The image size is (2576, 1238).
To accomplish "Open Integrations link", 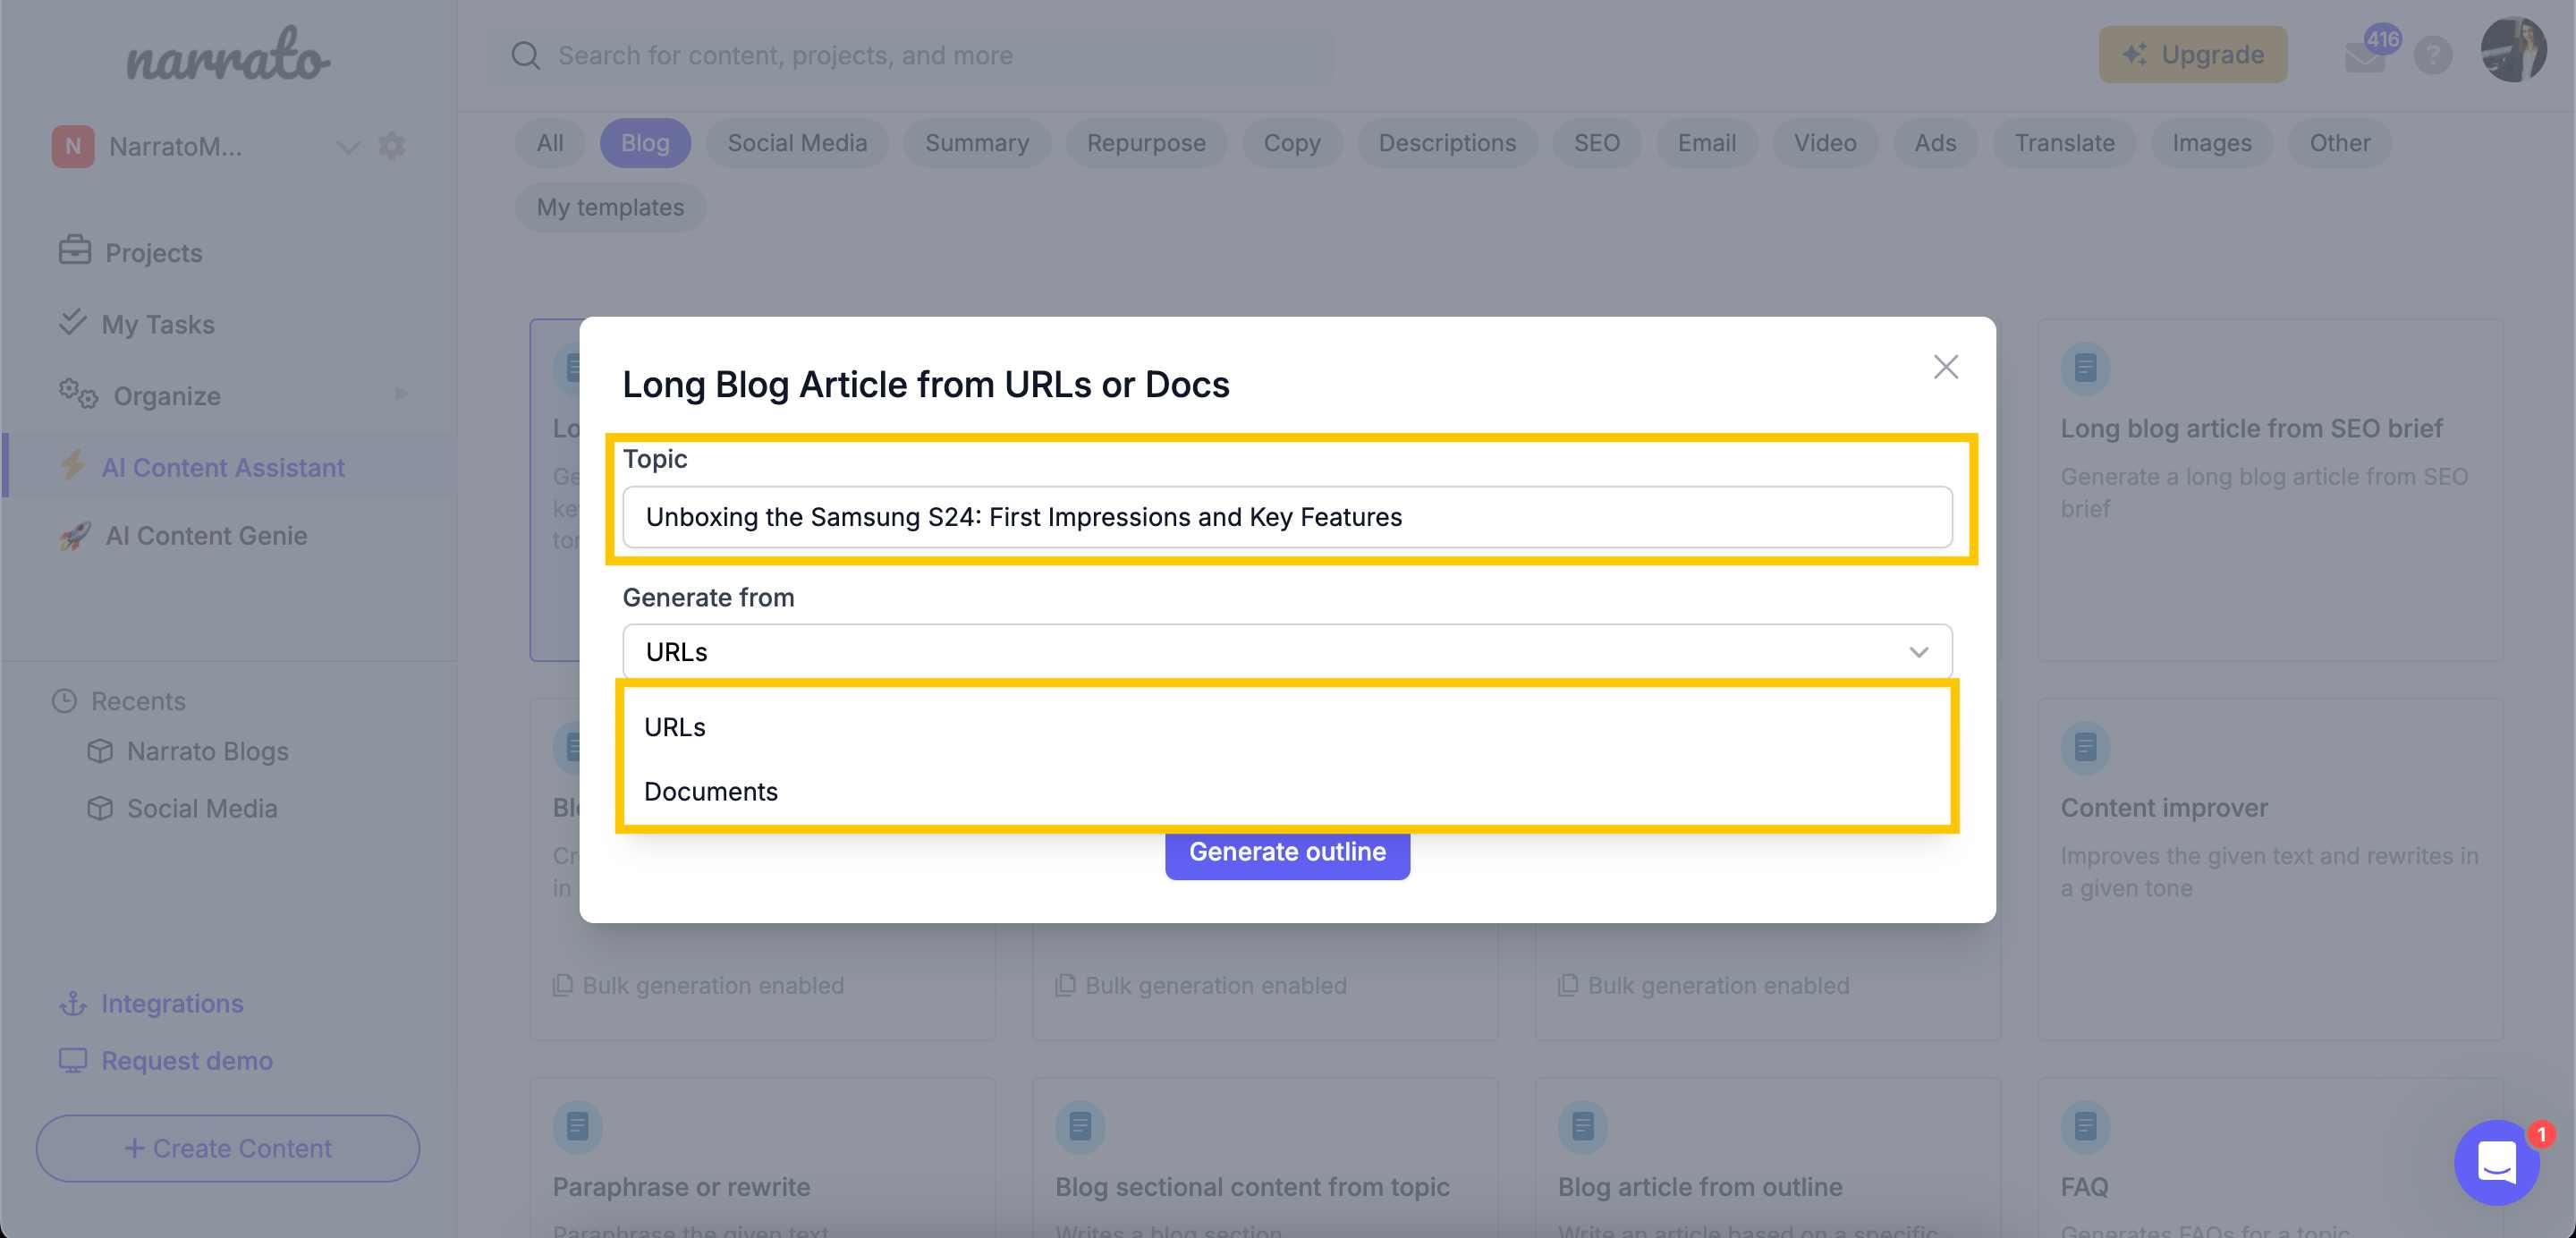I will [x=172, y=1003].
